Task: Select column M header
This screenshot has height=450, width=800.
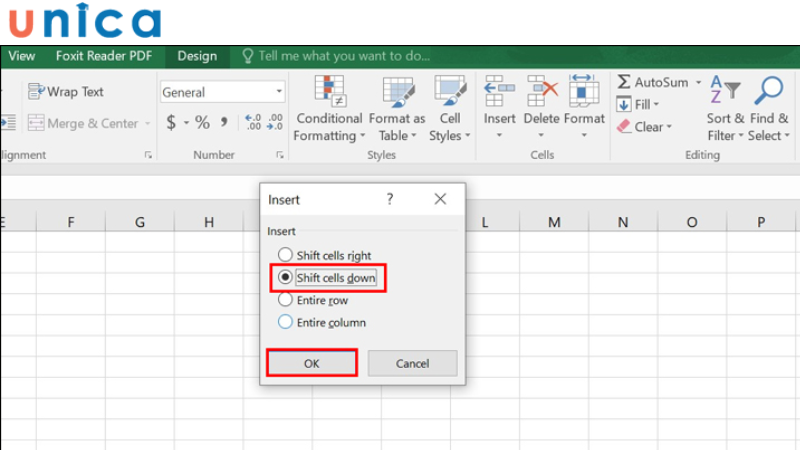Action: tap(554, 222)
